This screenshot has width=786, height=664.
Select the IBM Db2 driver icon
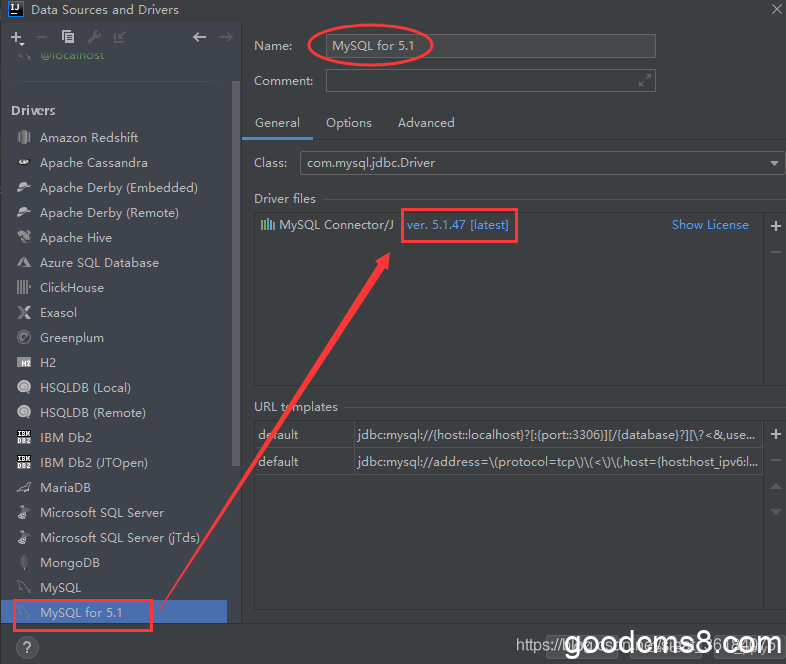pos(24,437)
